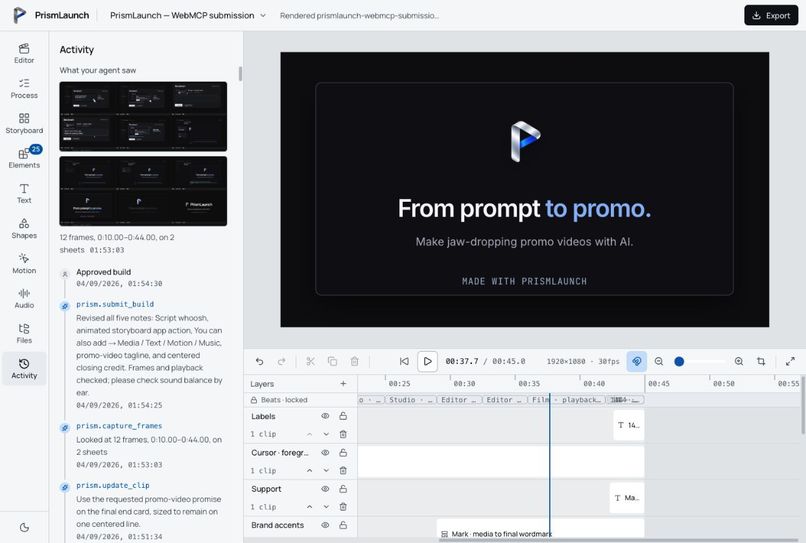
Task: Click the scissors split icon
Action: 310,361
